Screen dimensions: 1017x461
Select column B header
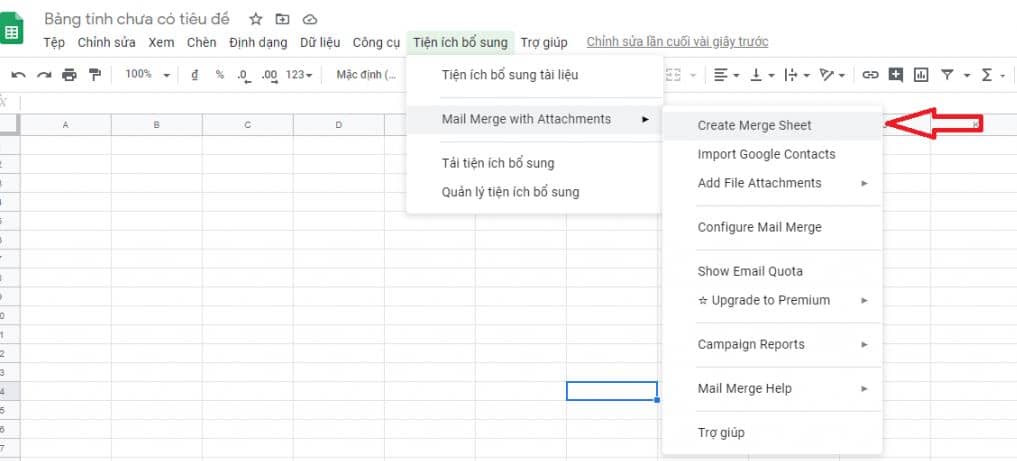point(156,124)
